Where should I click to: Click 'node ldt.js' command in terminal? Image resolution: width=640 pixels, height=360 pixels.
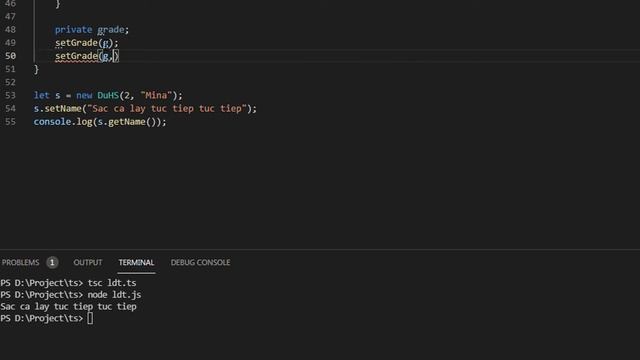(x=114, y=295)
